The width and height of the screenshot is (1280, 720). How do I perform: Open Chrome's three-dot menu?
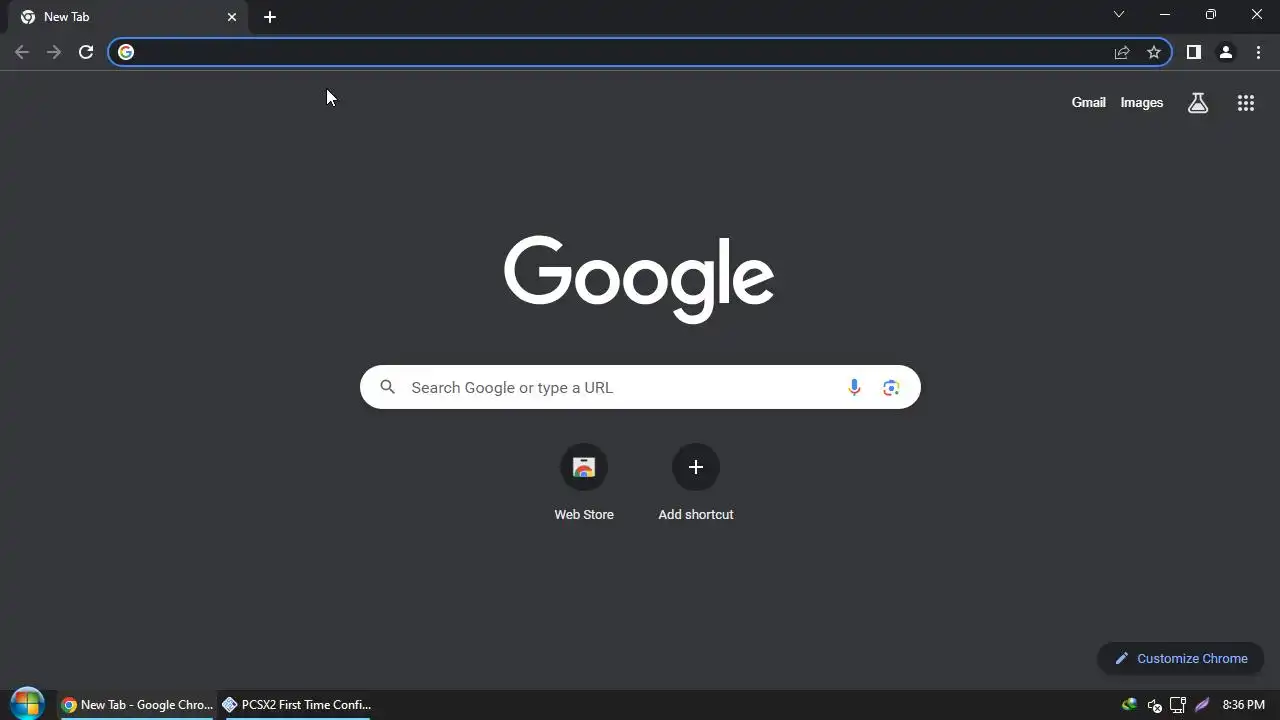click(1258, 52)
